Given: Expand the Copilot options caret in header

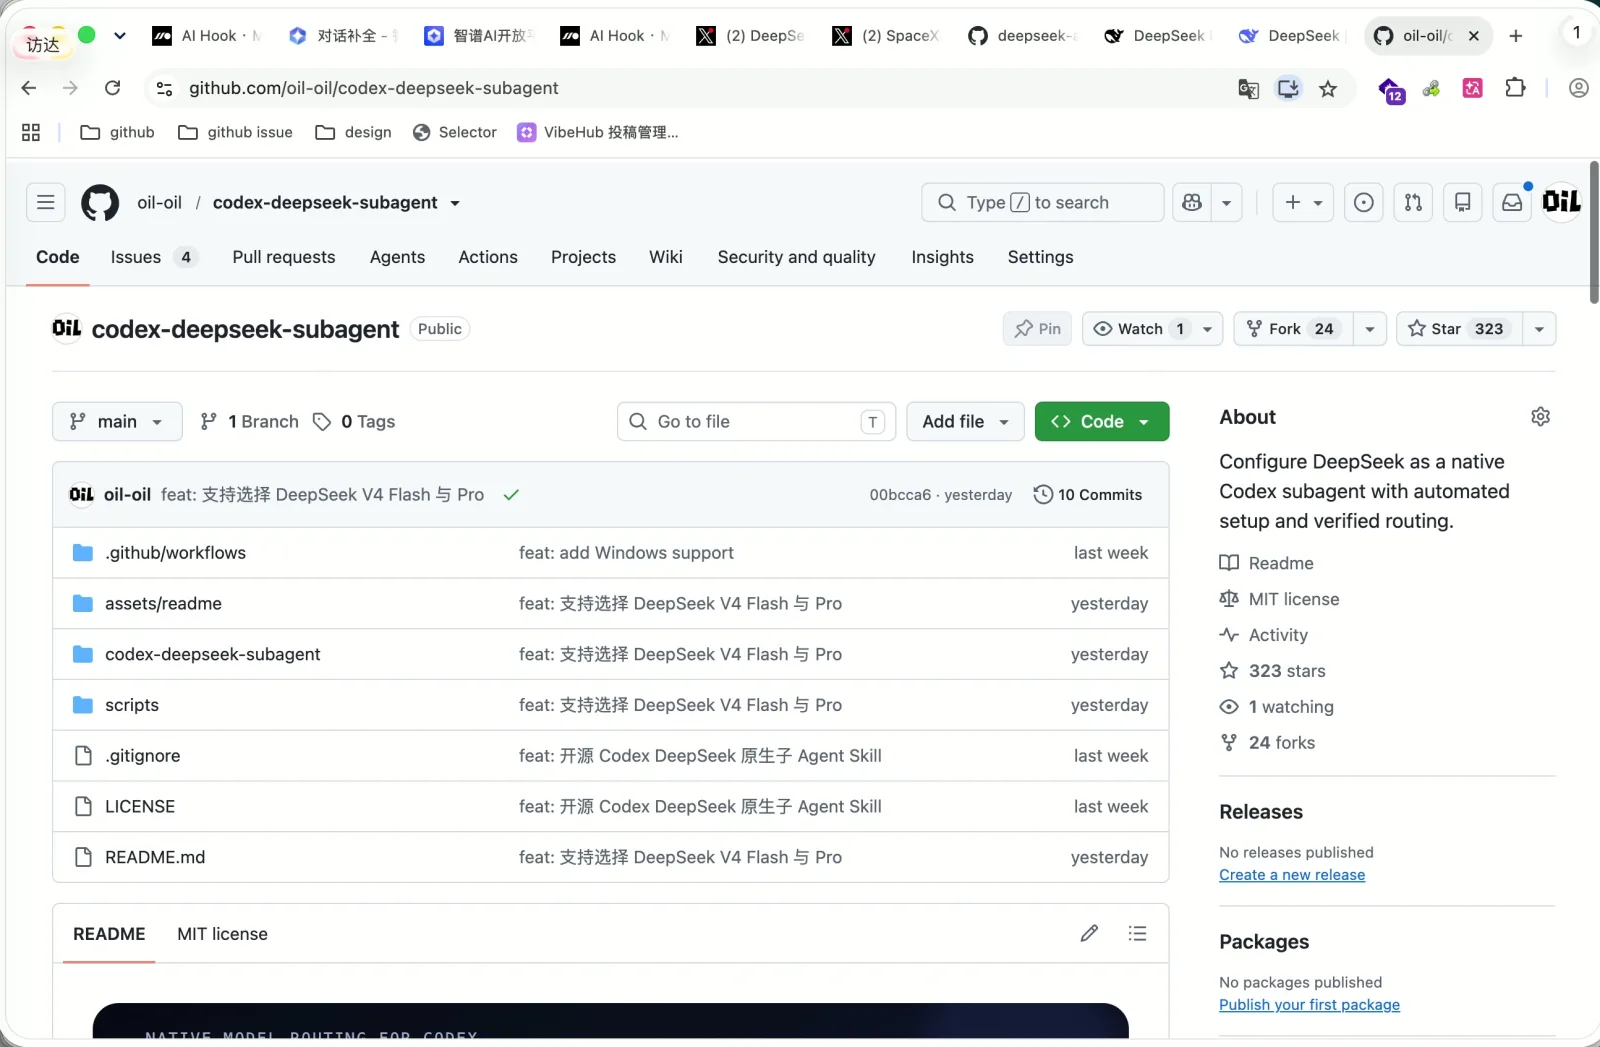Looking at the screenshot, I should [x=1226, y=203].
